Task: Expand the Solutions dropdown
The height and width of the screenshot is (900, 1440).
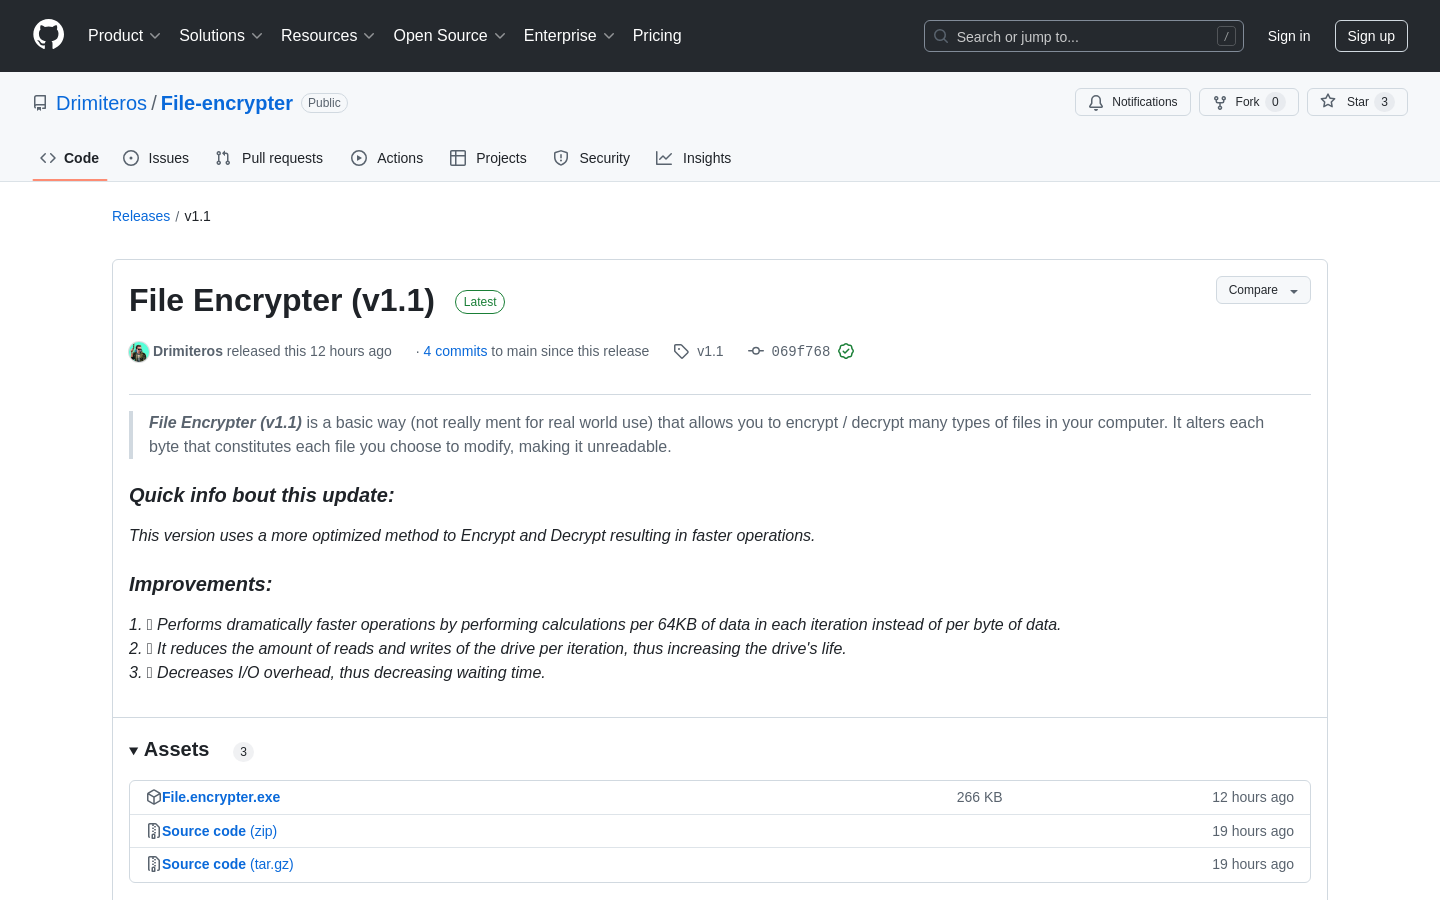Action: tap(221, 36)
